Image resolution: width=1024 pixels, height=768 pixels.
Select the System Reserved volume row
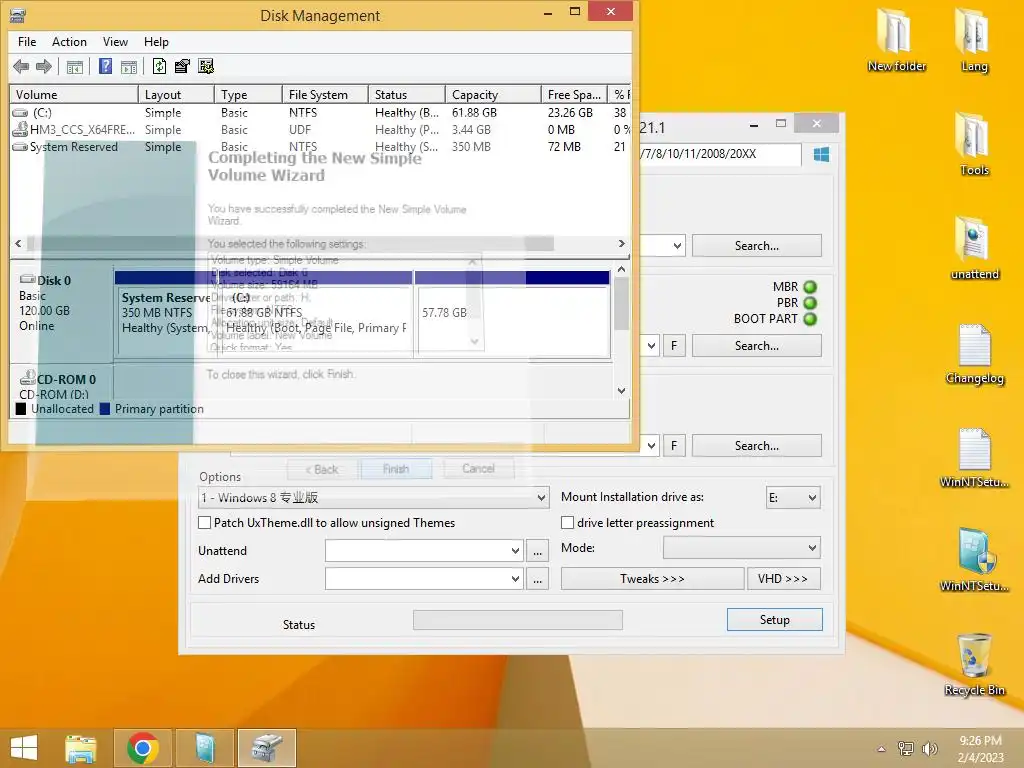tap(320, 146)
